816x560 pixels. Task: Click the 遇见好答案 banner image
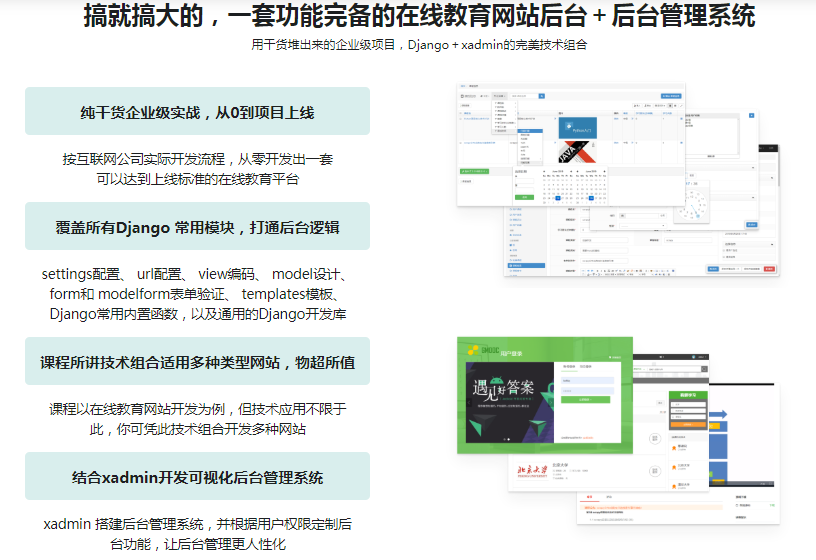click(x=509, y=402)
